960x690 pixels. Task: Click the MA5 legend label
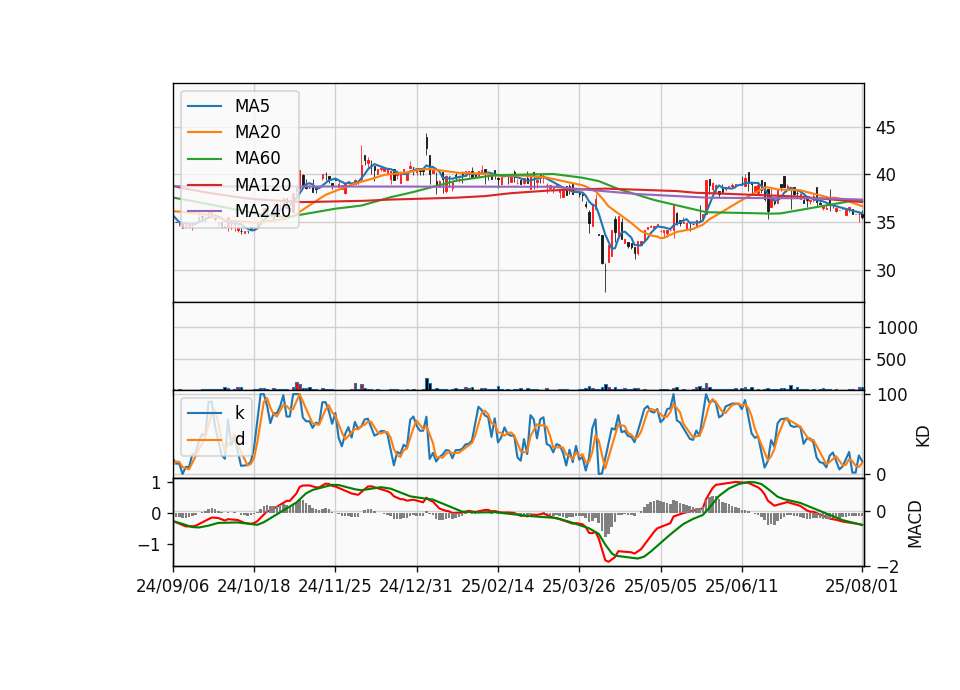pos(252,106)
